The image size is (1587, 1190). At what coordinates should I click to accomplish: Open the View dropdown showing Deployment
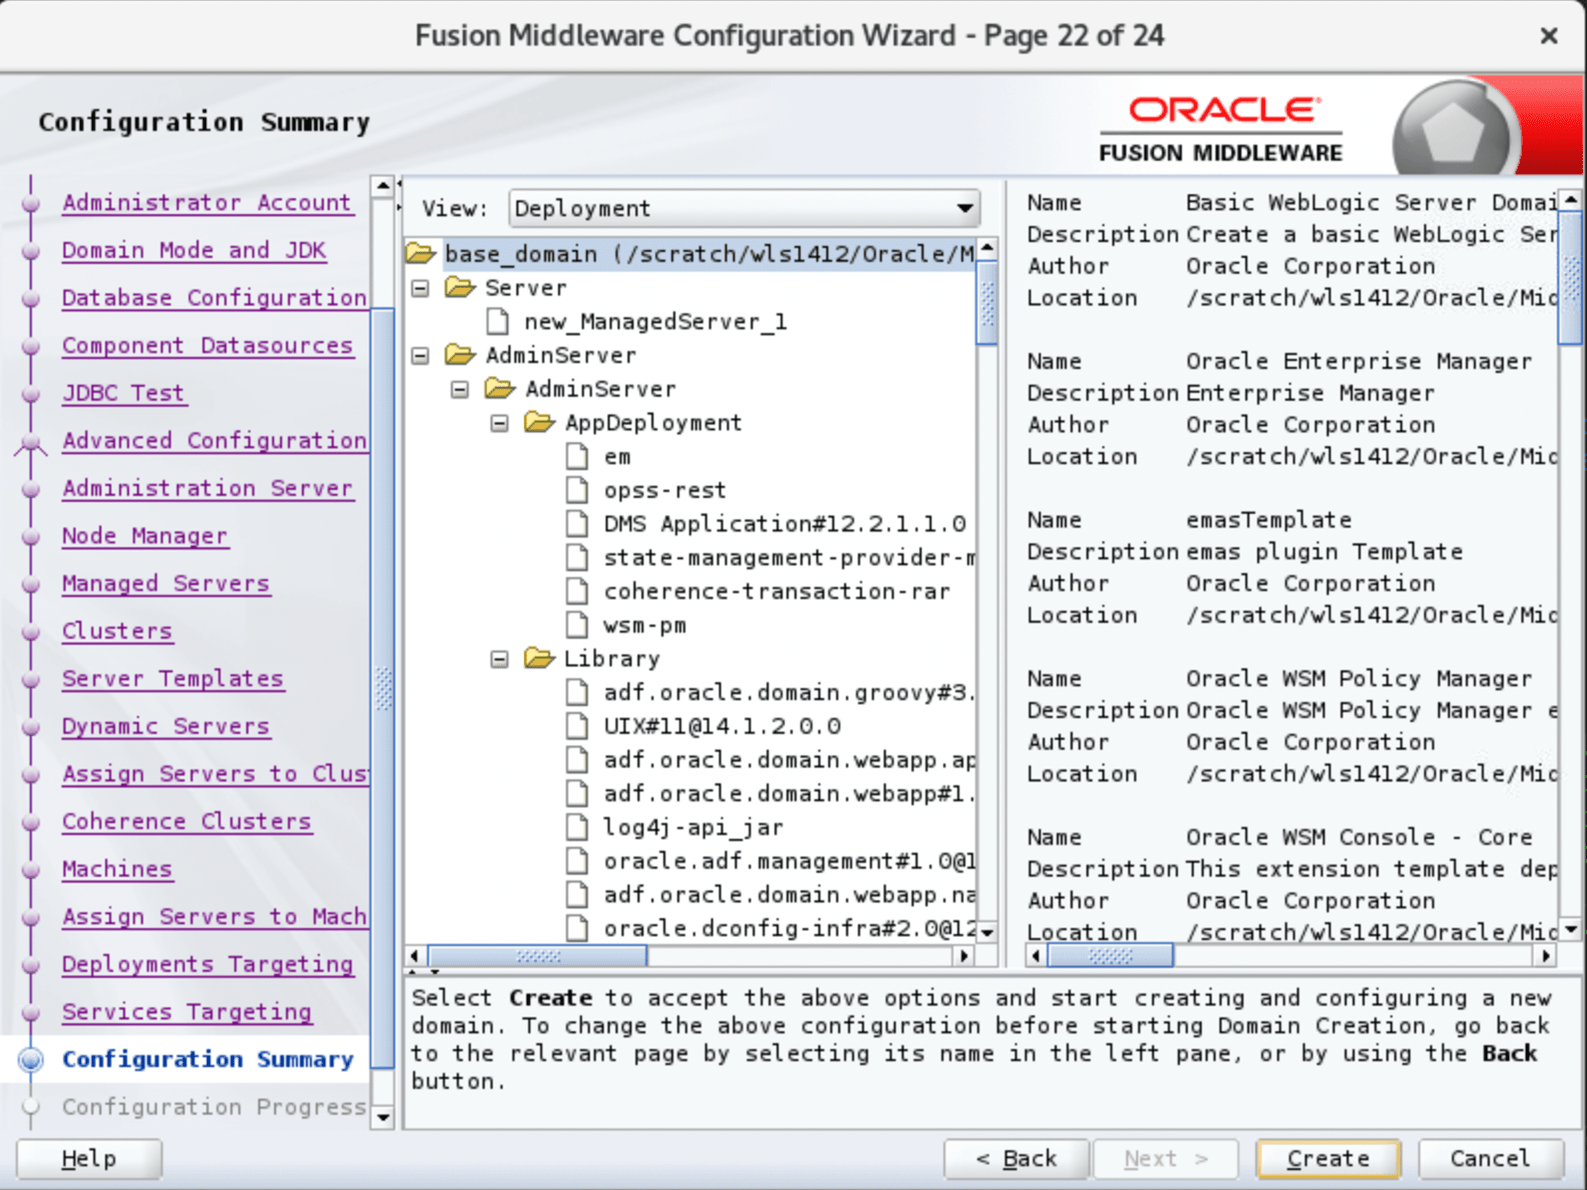(744, 208)
